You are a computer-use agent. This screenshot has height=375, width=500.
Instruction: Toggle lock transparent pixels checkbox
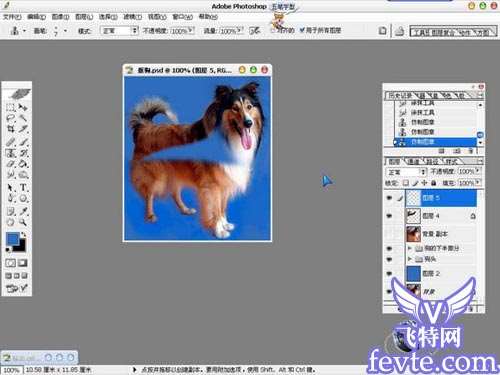pos(406,183)
